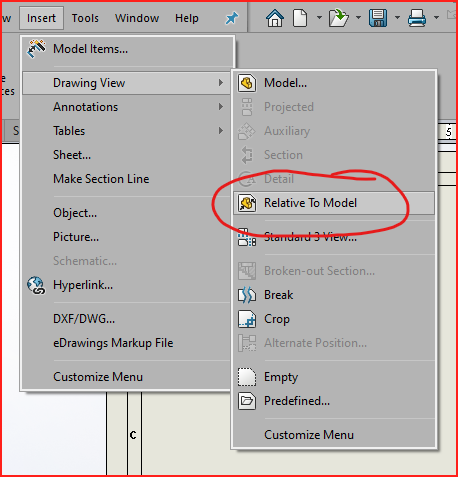The width and height of the screenshot is (458, 477).
Task: Open dropdown arrow next to New icon
Action: pos(319,18)
